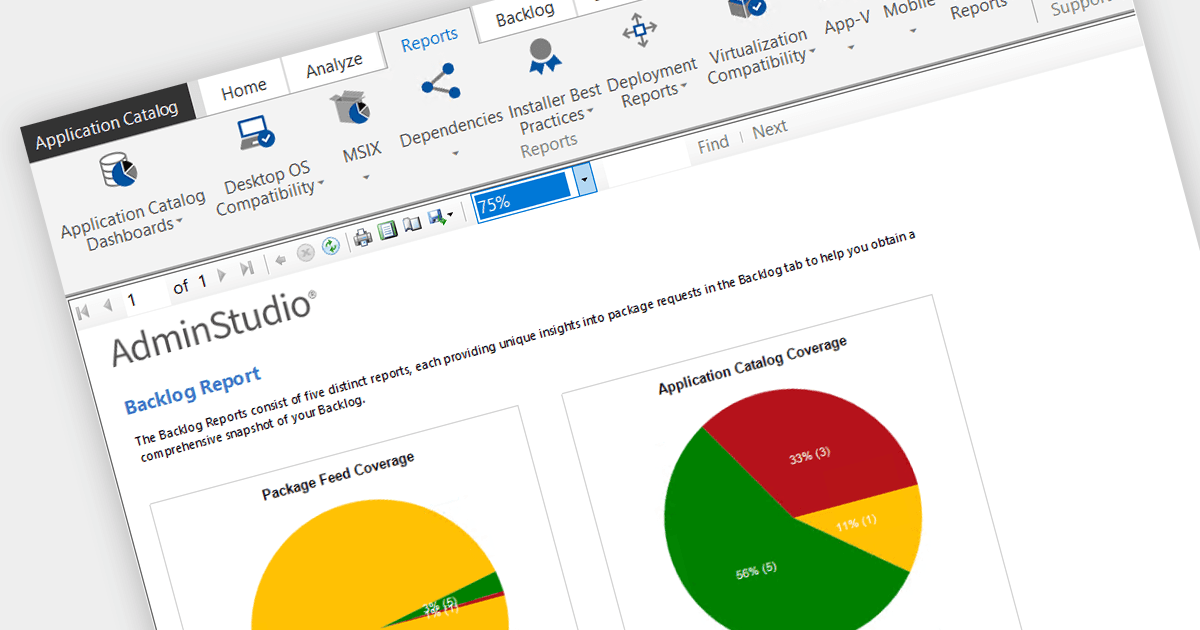Go to next report page

[223, 273]
